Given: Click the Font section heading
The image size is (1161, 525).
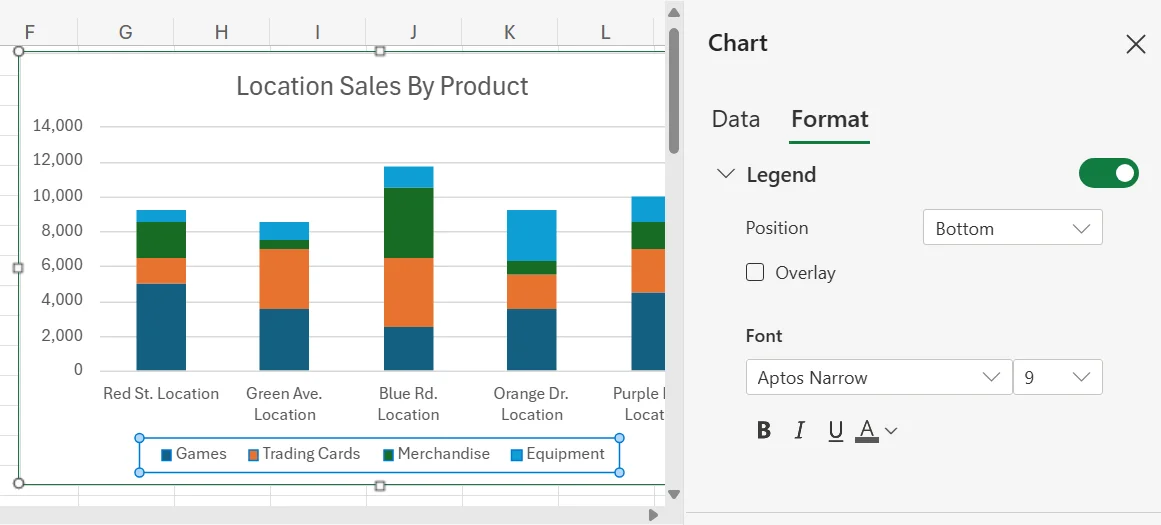Looking at the screenshot, I should point(764,335).
